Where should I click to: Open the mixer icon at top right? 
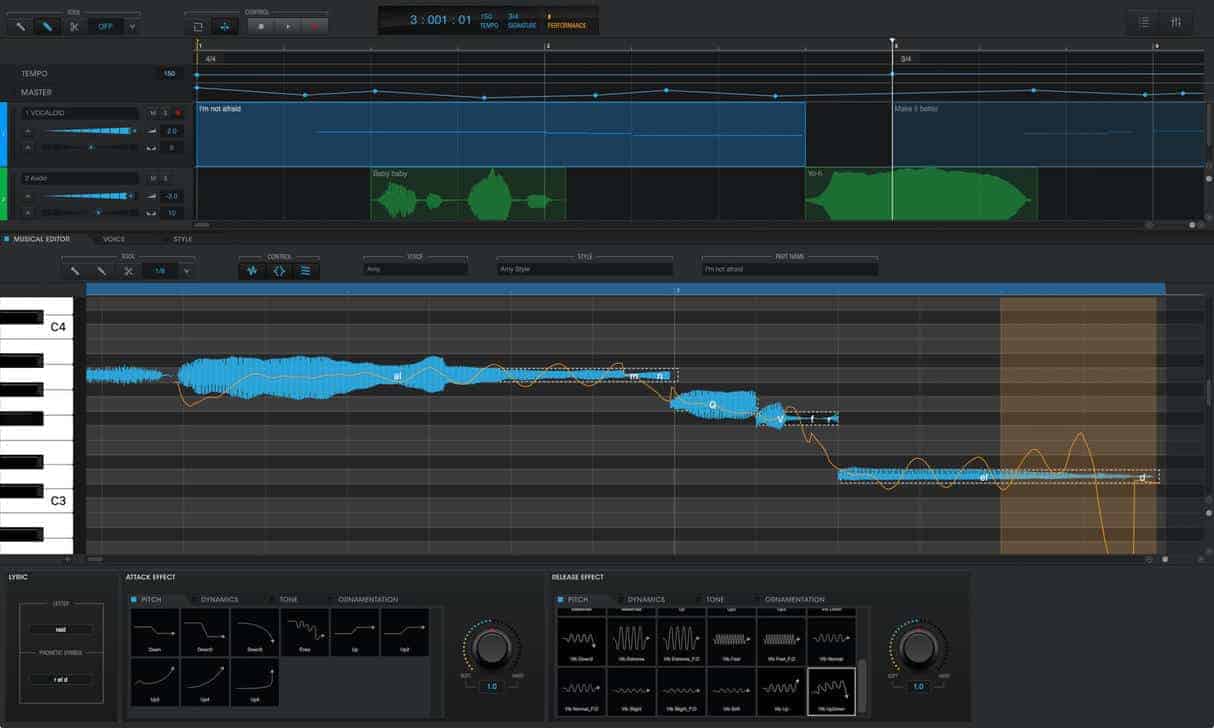[1177, 22]
